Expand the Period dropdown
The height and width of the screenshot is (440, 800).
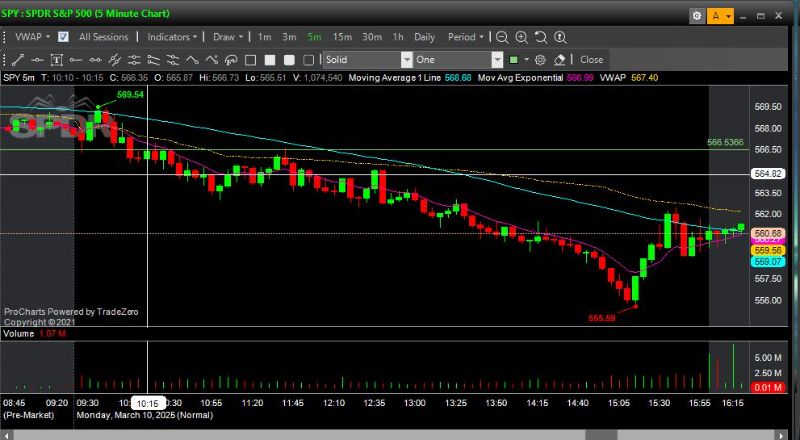pos(466,37)
